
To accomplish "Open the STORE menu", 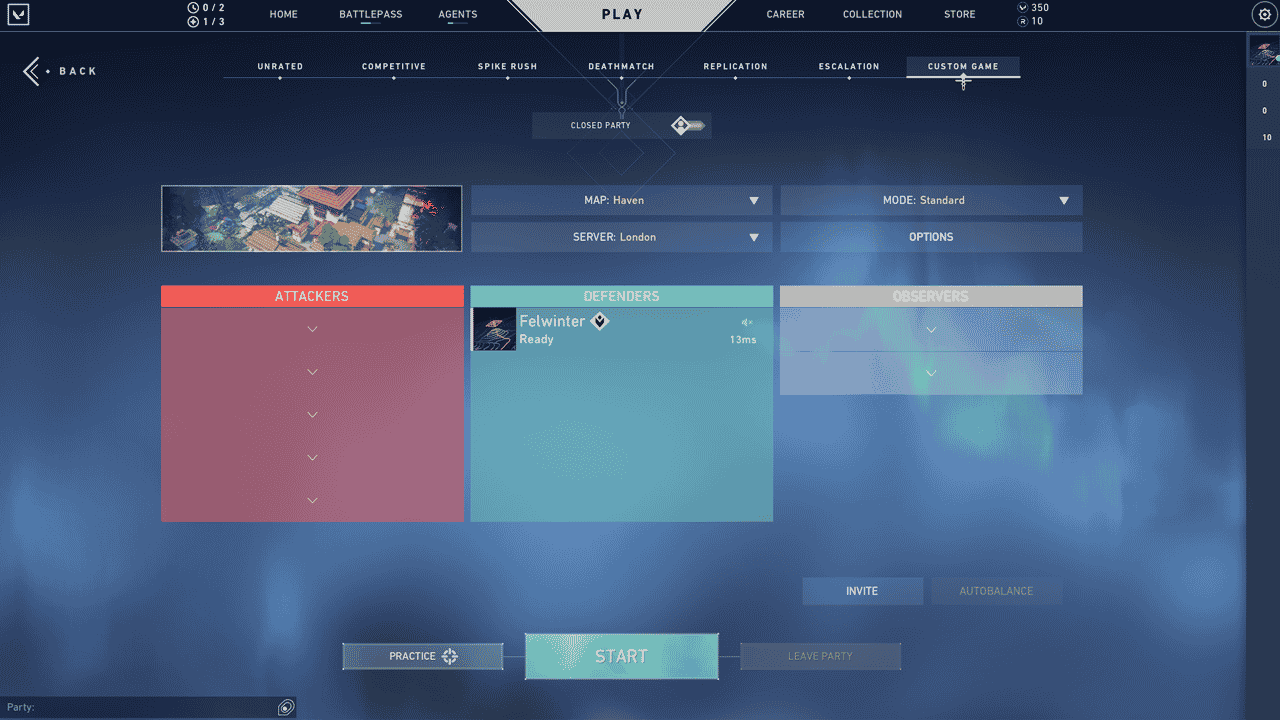I will tap(960, 14).
